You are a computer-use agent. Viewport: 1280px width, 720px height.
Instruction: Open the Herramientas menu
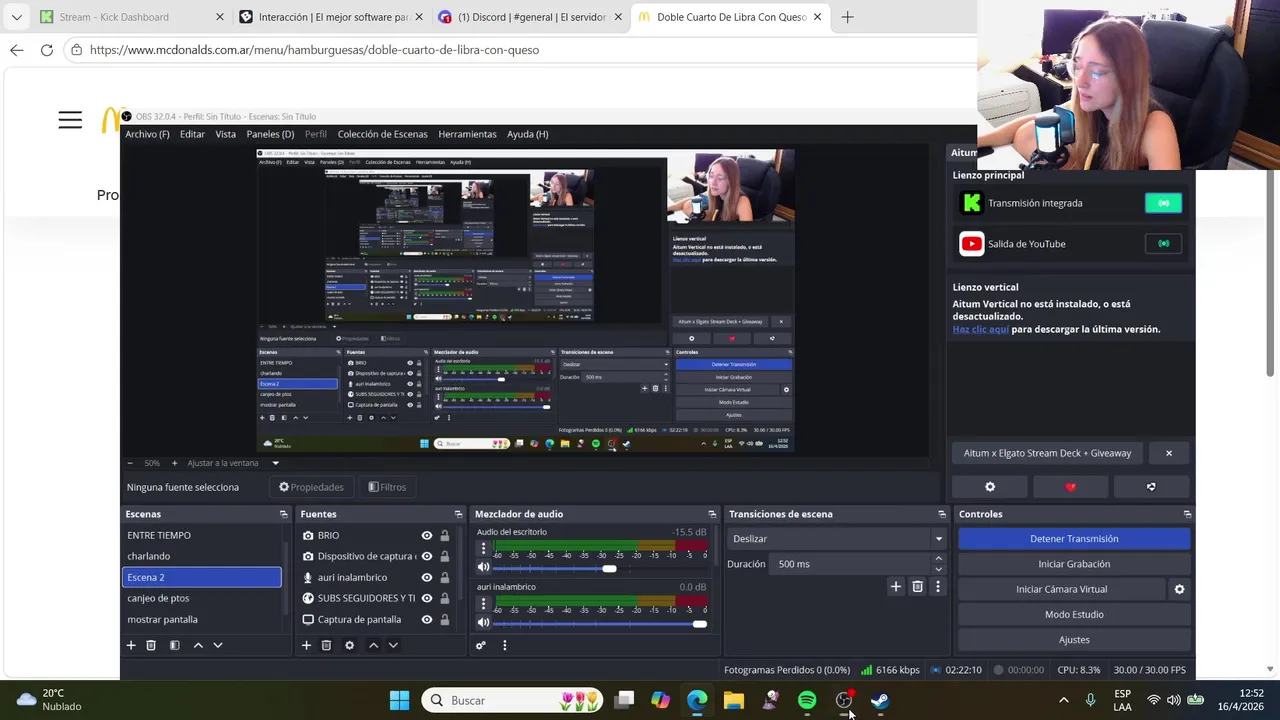467,134
